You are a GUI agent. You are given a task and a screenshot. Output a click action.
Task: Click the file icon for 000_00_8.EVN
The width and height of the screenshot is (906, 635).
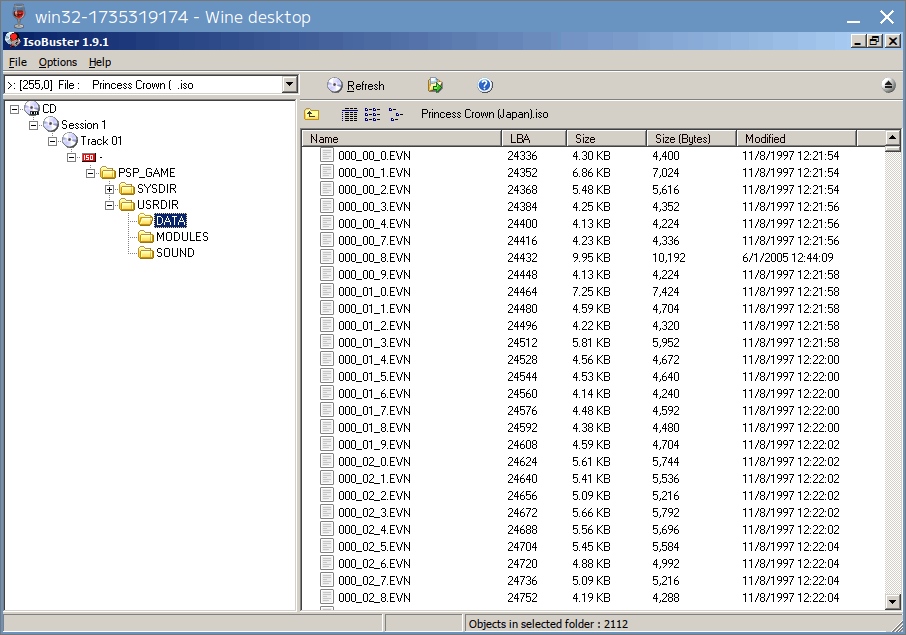click(x=327, y=257)
